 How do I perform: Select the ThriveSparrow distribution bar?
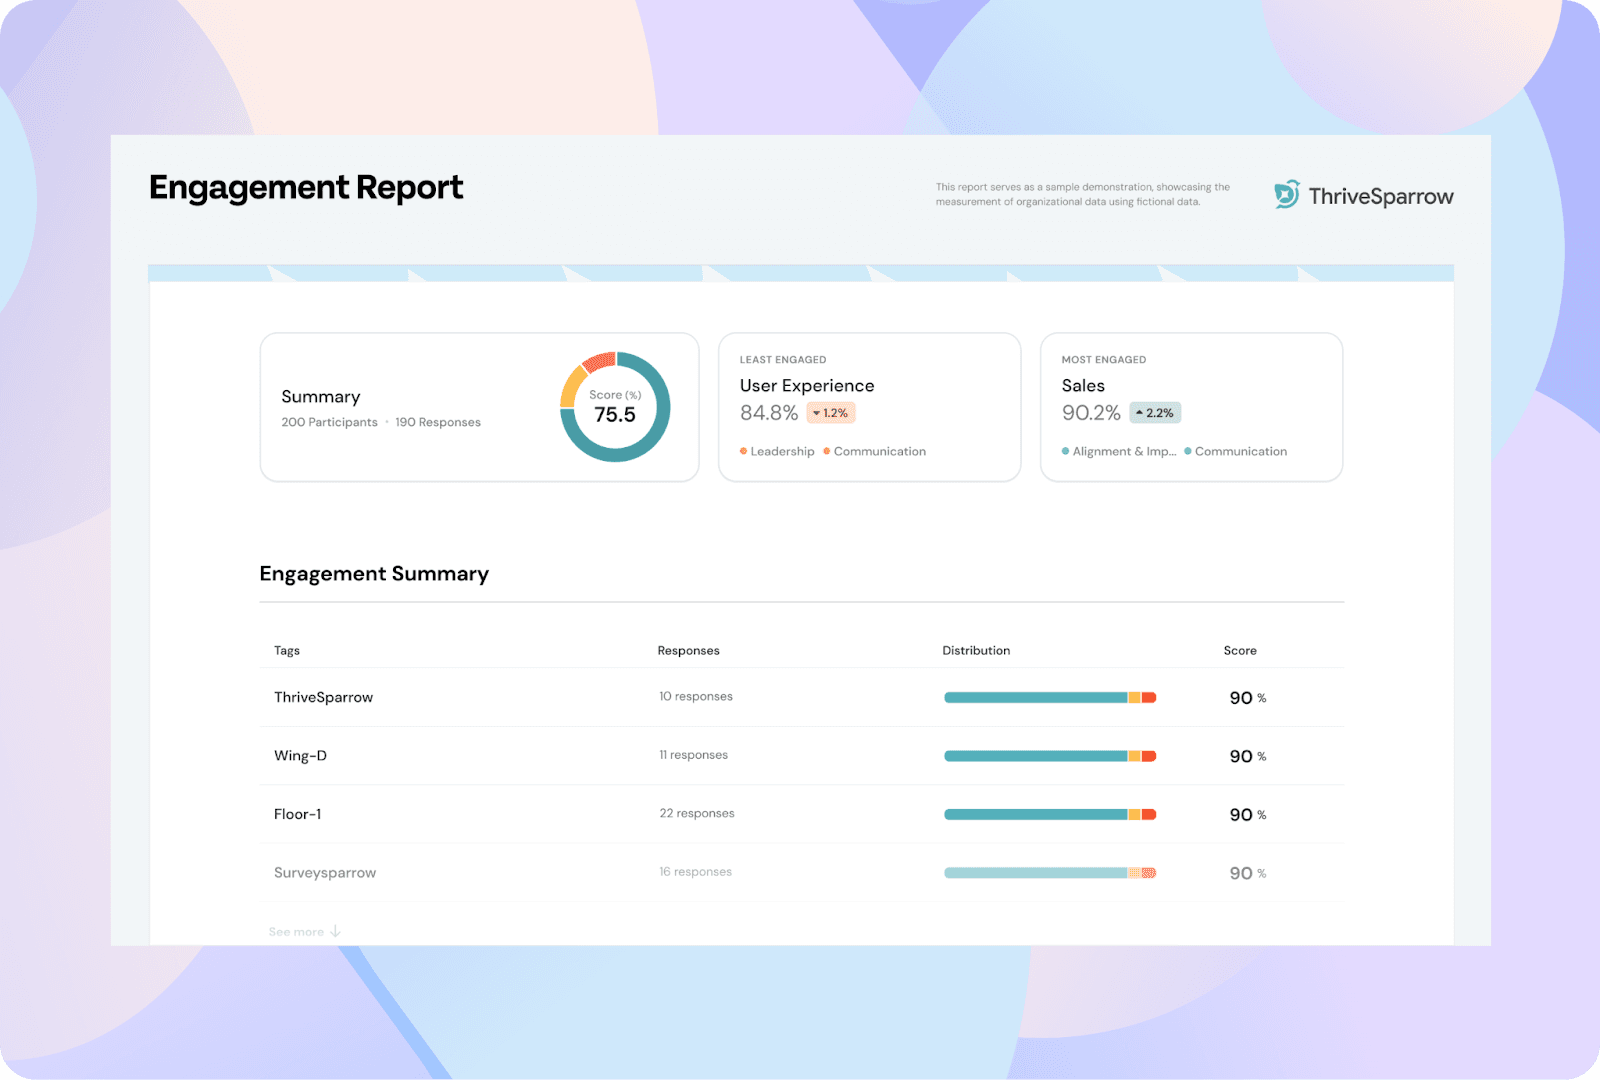point(1050,698)
